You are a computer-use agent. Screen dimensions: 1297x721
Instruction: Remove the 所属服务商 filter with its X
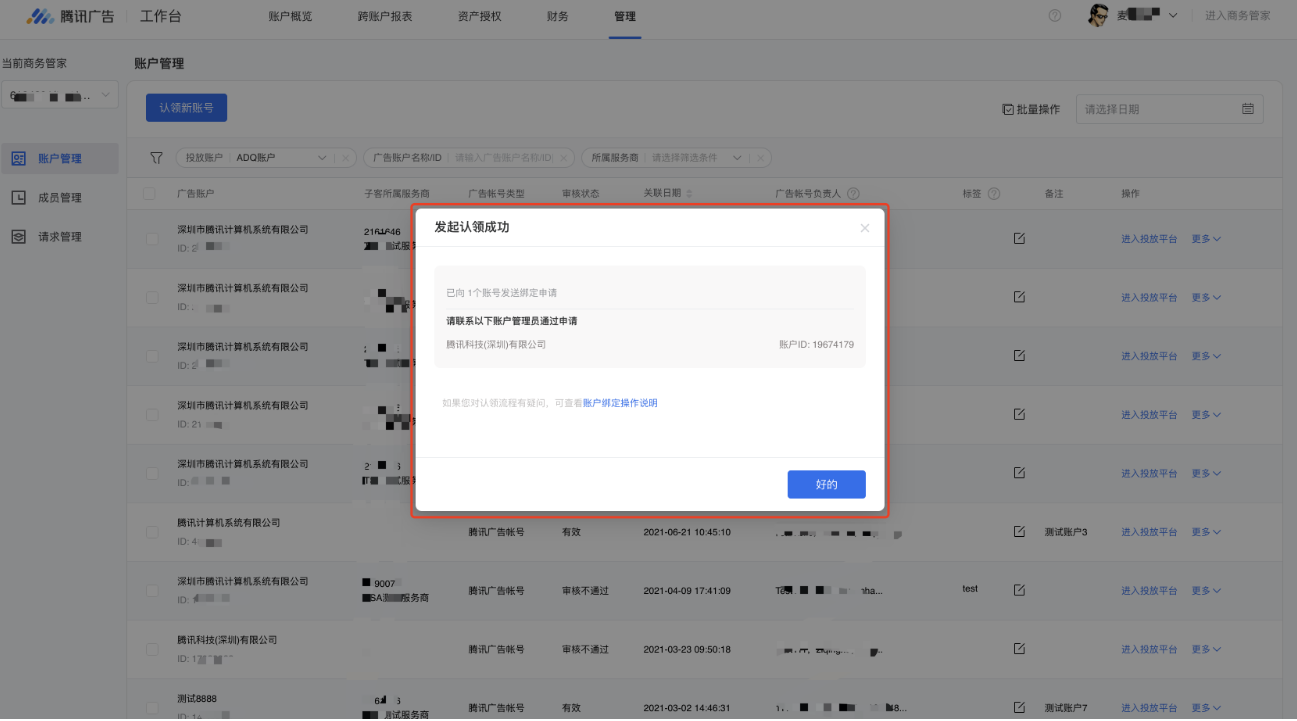tap(761, 158)
